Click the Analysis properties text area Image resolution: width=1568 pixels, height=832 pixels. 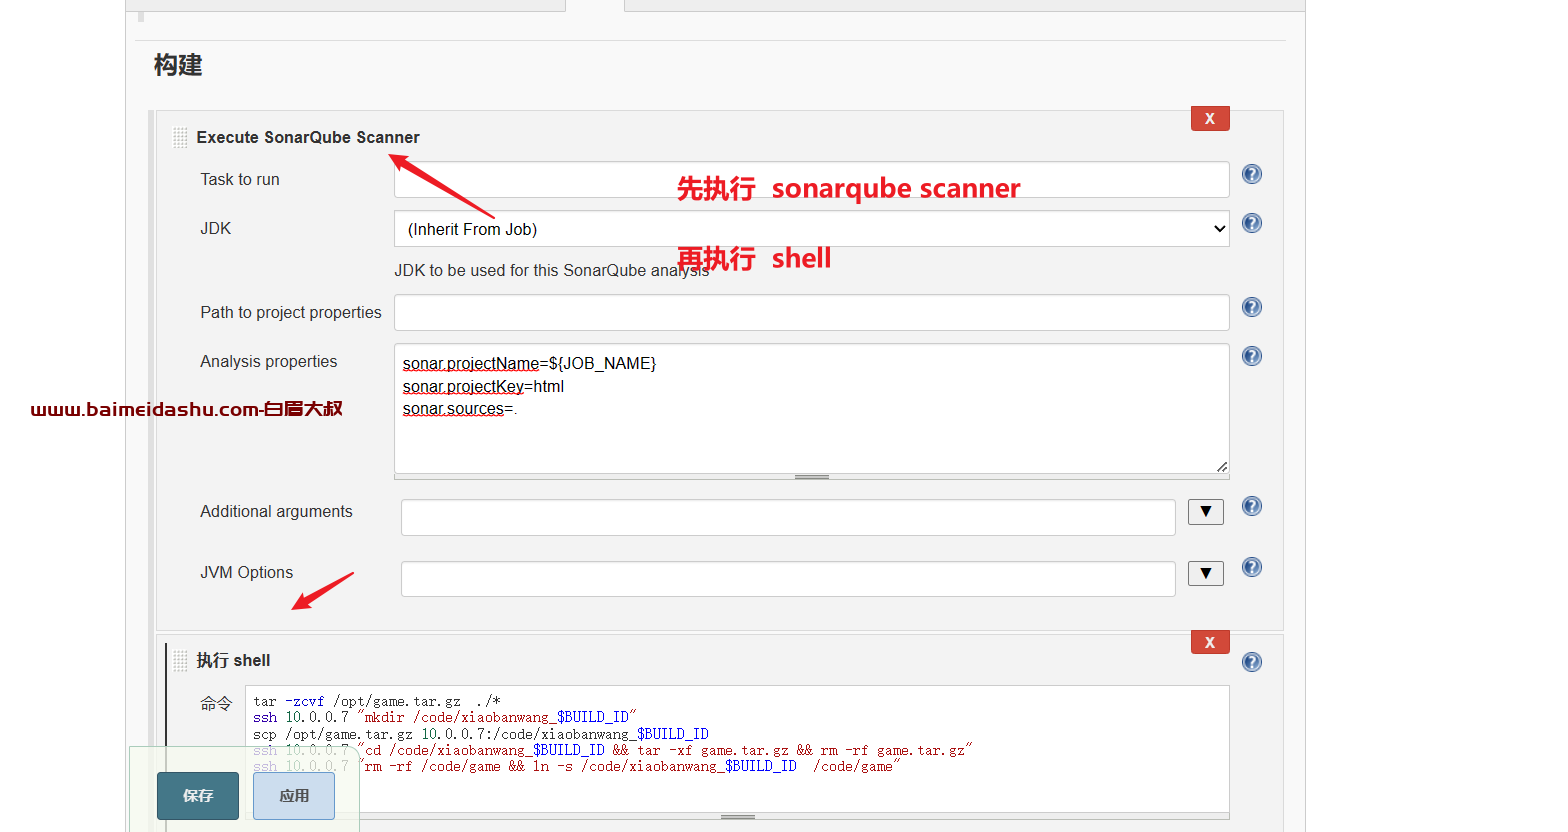click(812, 408)
